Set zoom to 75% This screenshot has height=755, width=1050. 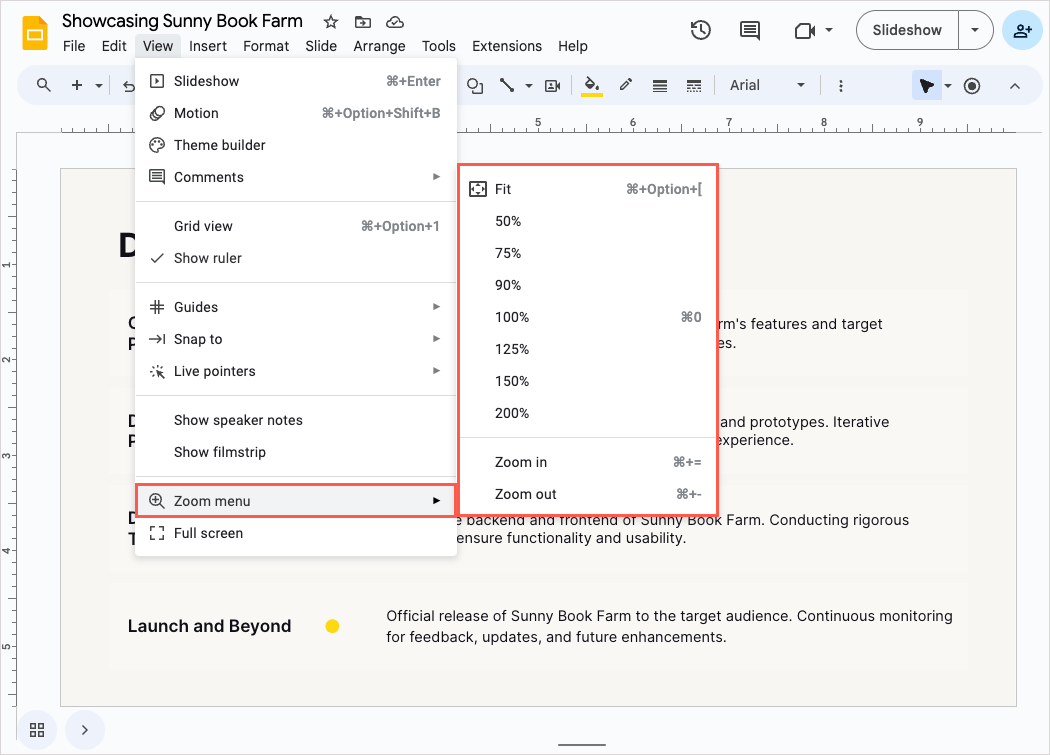point(588,253)
